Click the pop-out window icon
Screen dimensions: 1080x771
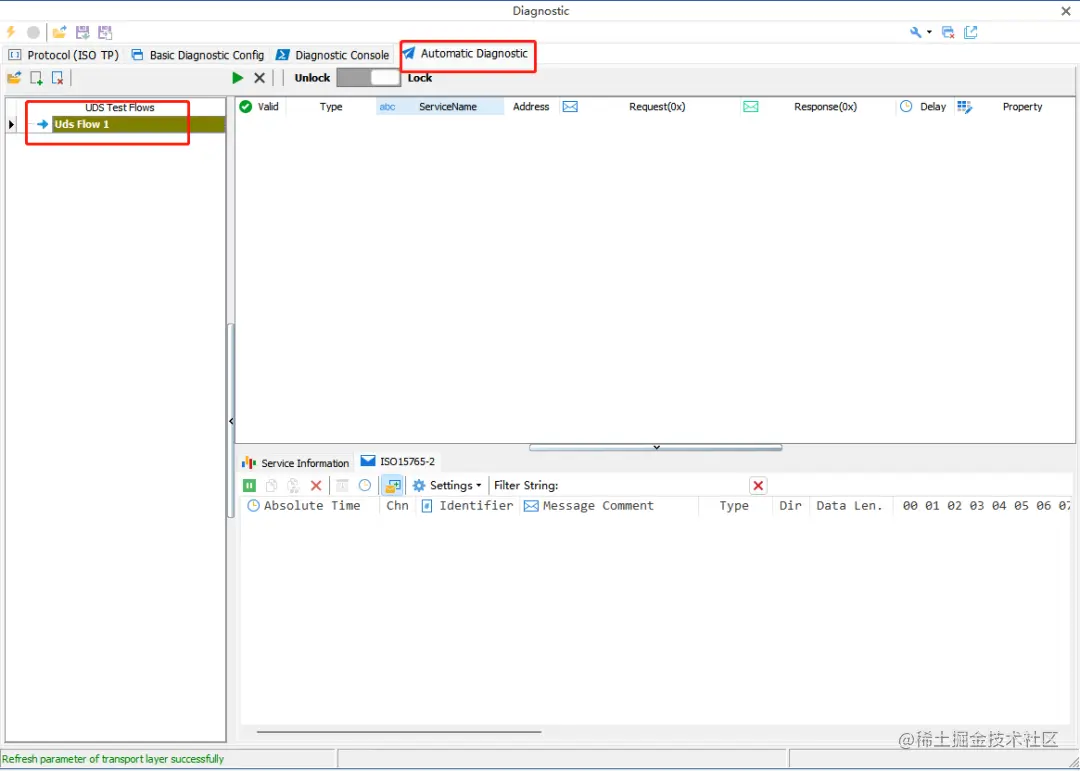[970, 32]
